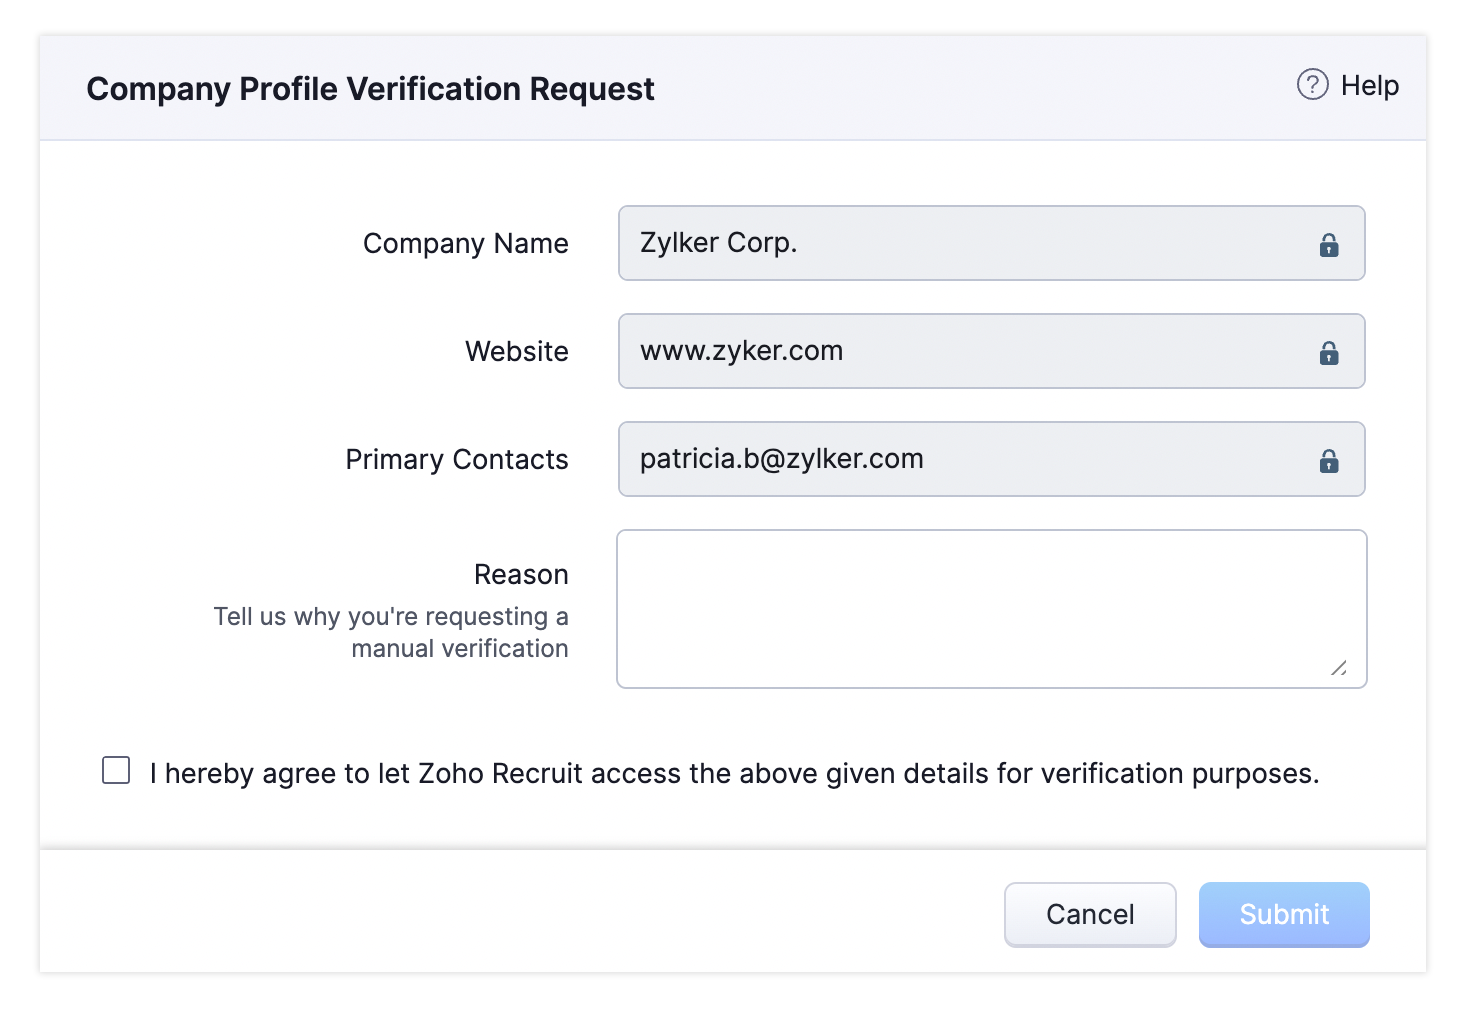The width and height of the screenshot is (1464, 1013).
Task: Click the lock icon in Website field
Action: 1328,353
